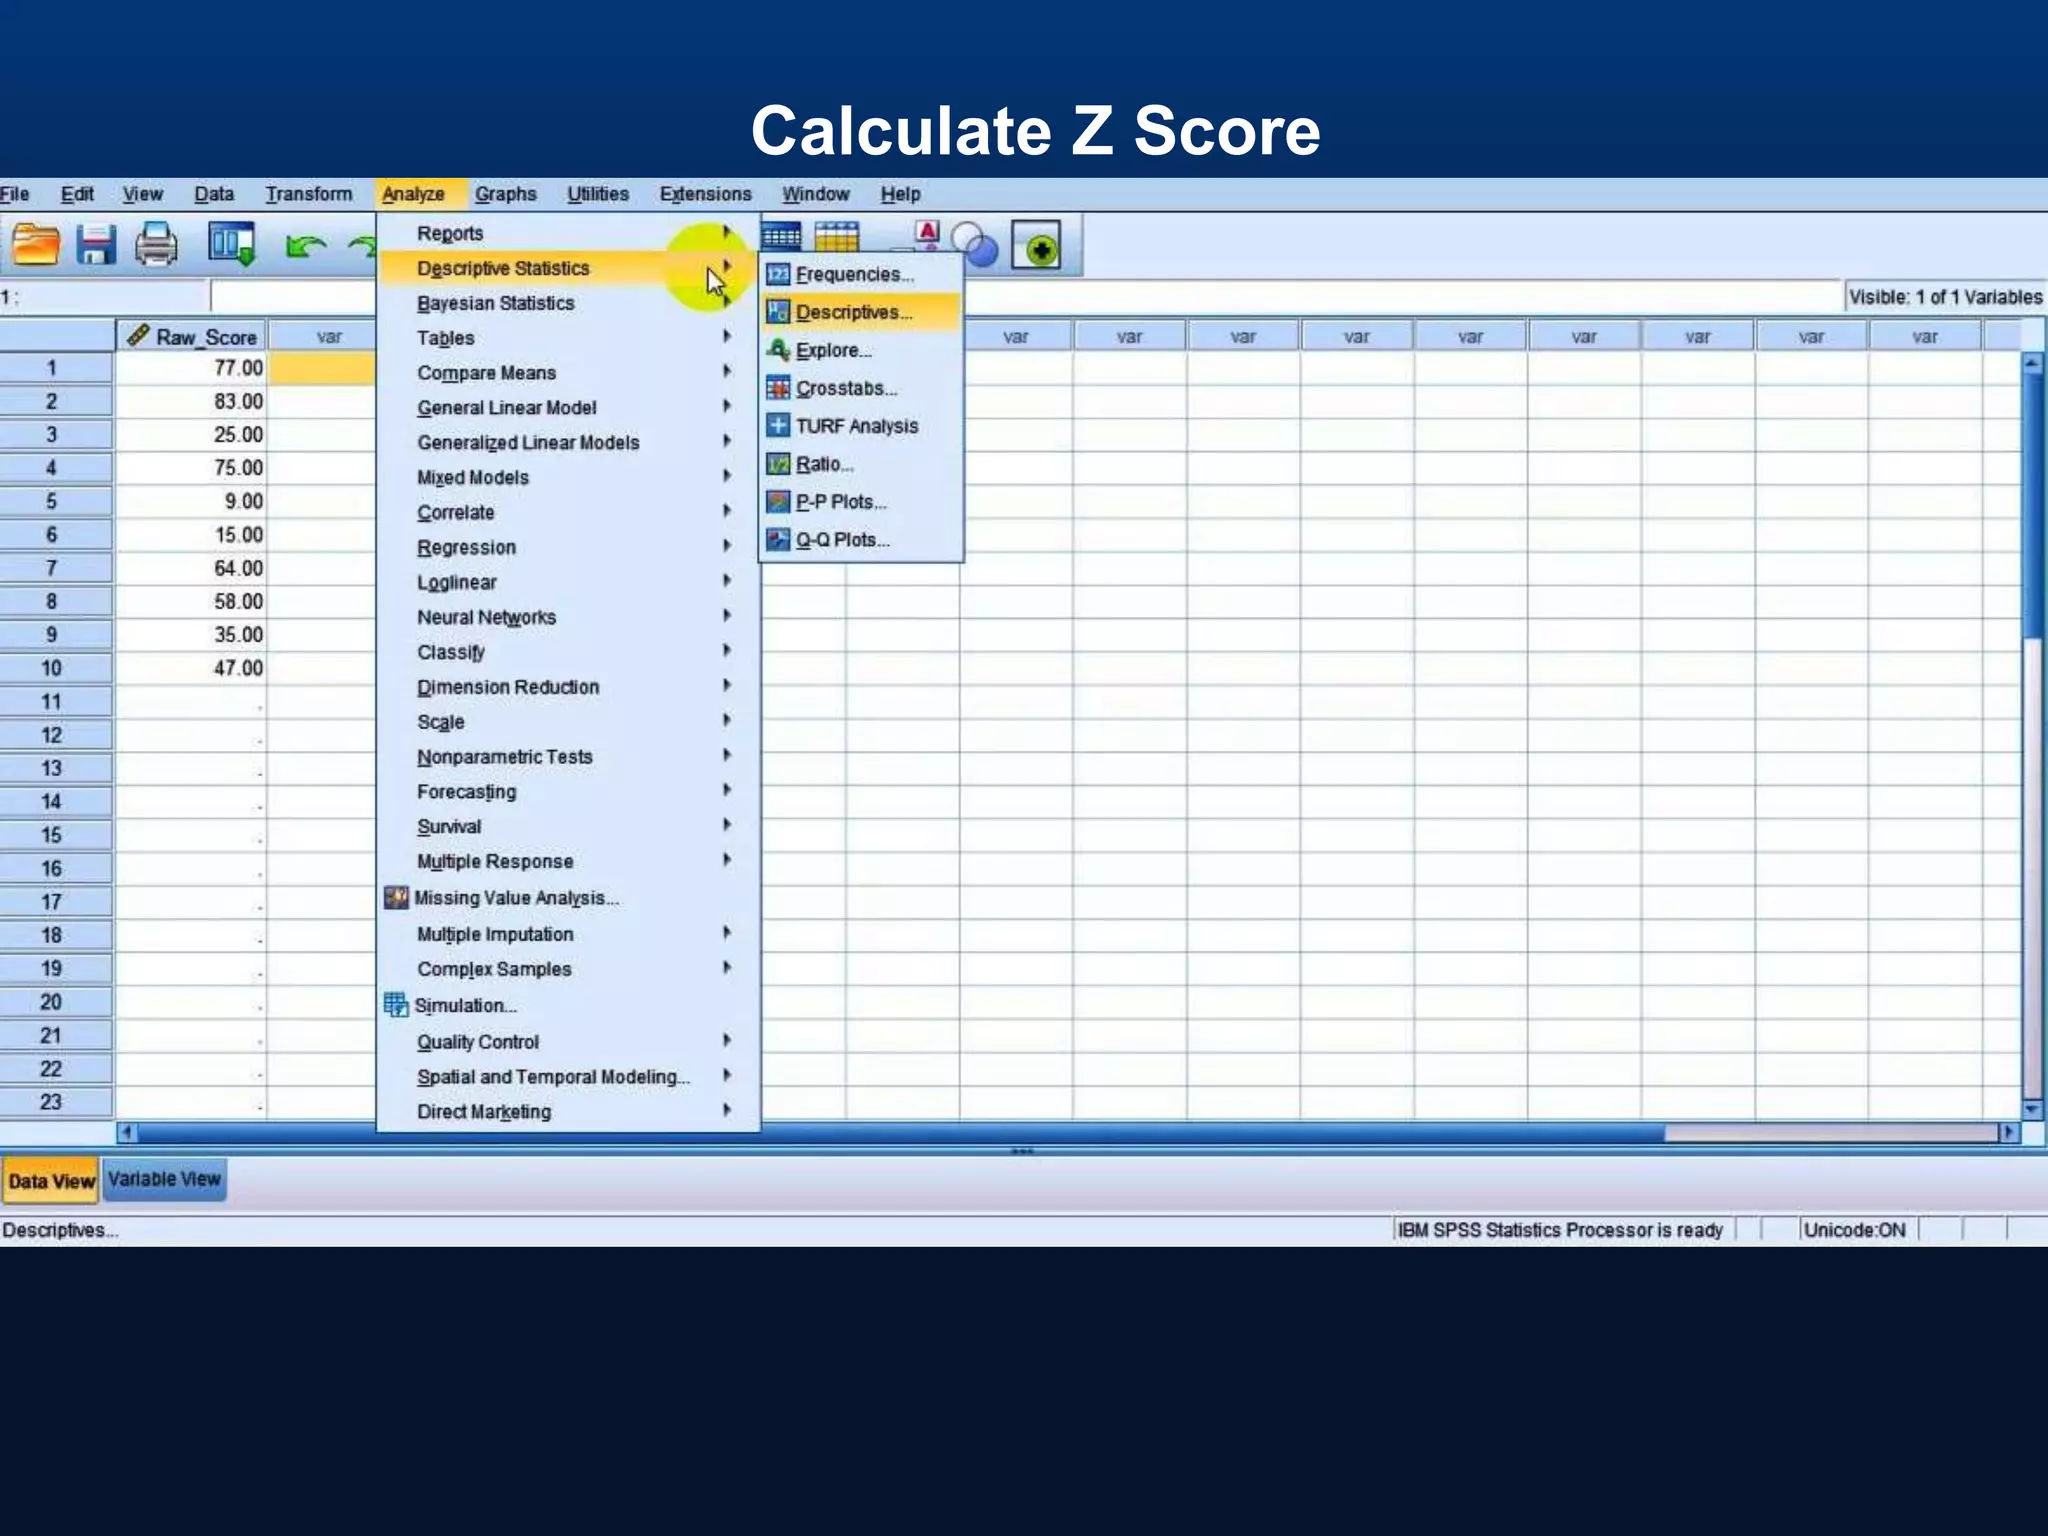This screenshot has height=1536, width=2048.
Task: Click the Q-Q Plots icon
Action: [778, 539]
